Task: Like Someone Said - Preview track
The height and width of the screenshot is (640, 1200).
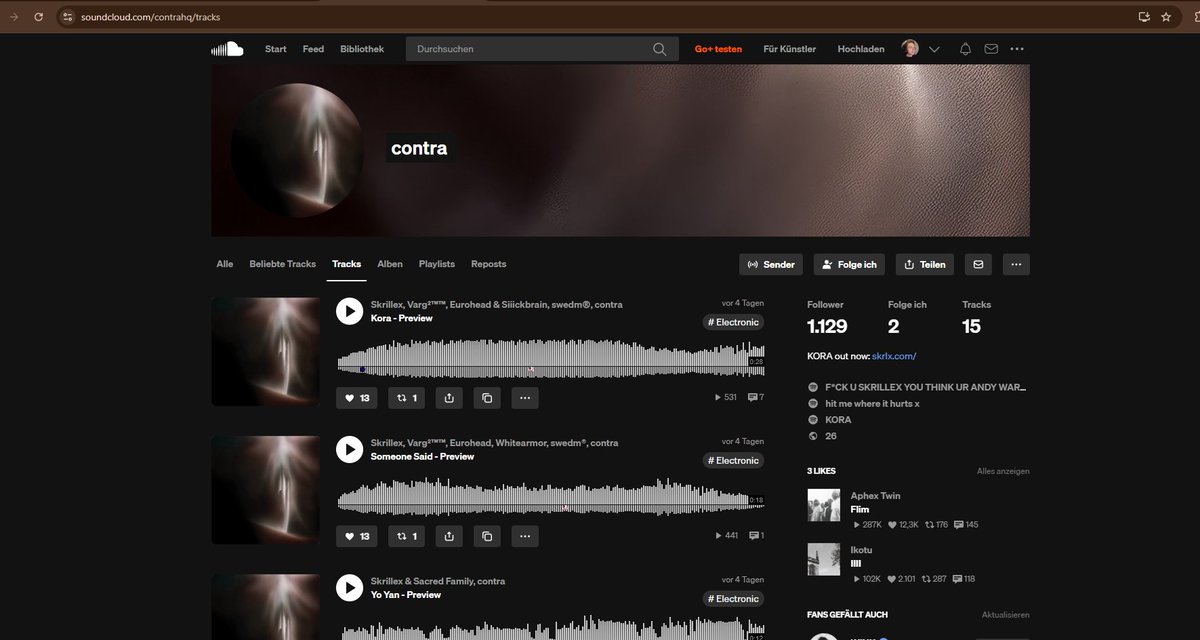Action: pos(357,536)
